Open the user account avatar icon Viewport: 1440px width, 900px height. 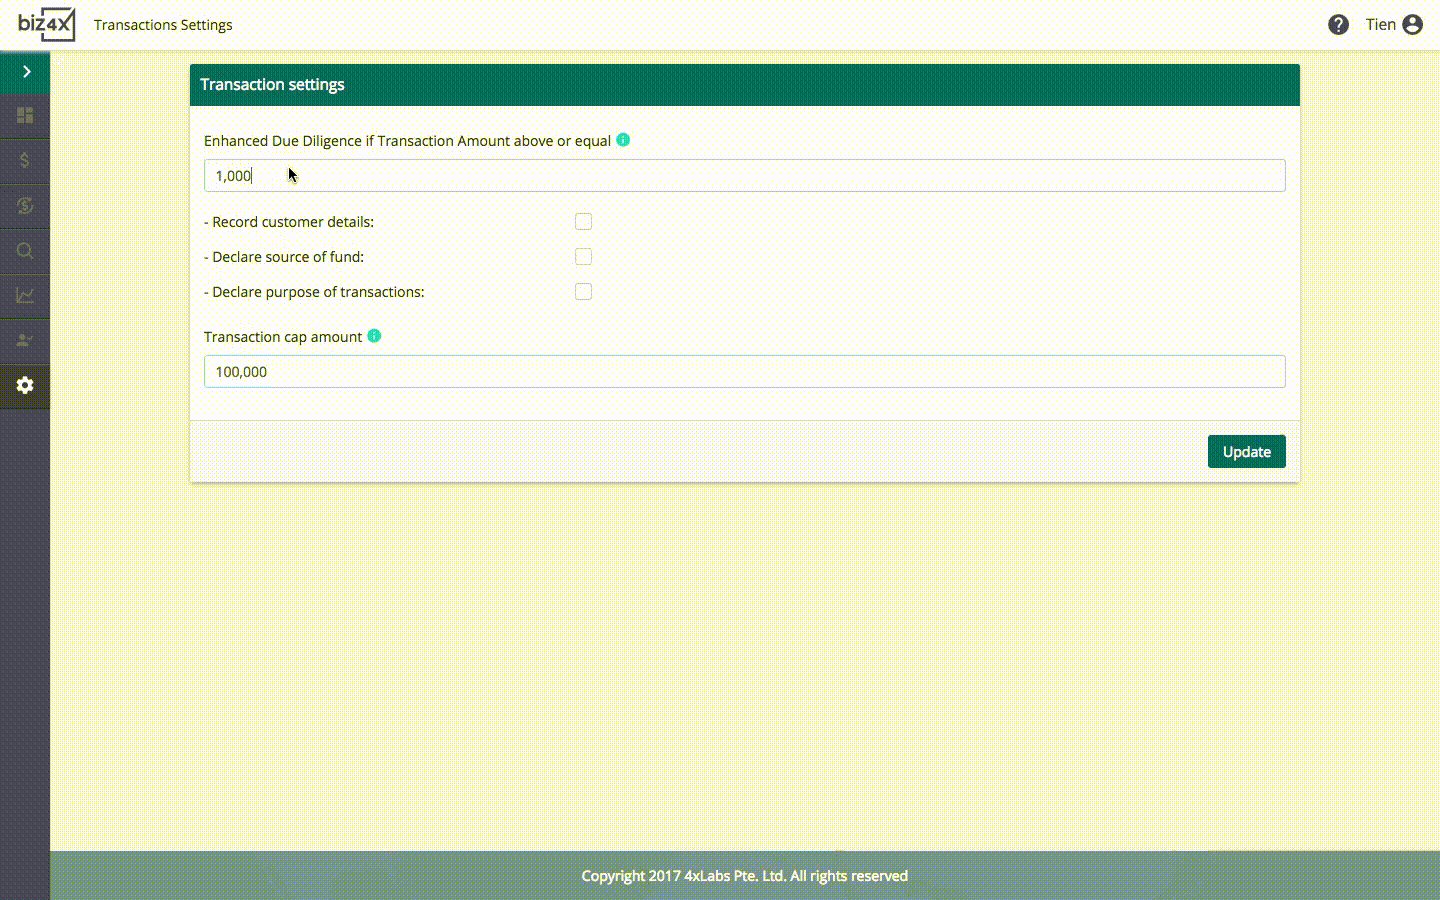(1412, 25)
